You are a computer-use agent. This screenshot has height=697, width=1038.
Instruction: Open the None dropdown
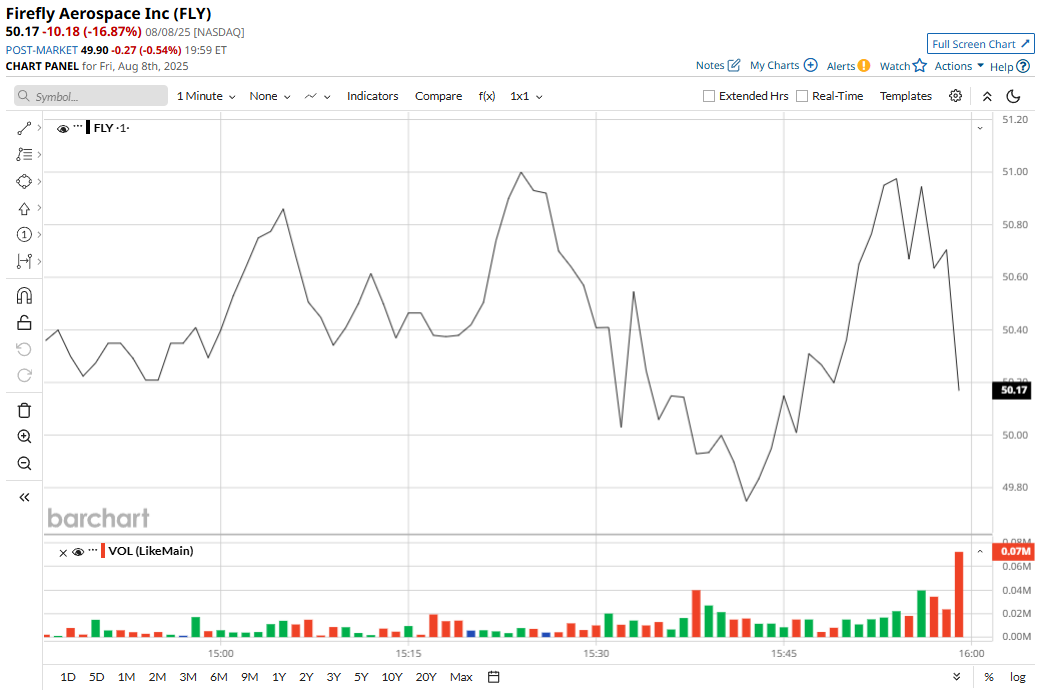click(x=269, y=96)
